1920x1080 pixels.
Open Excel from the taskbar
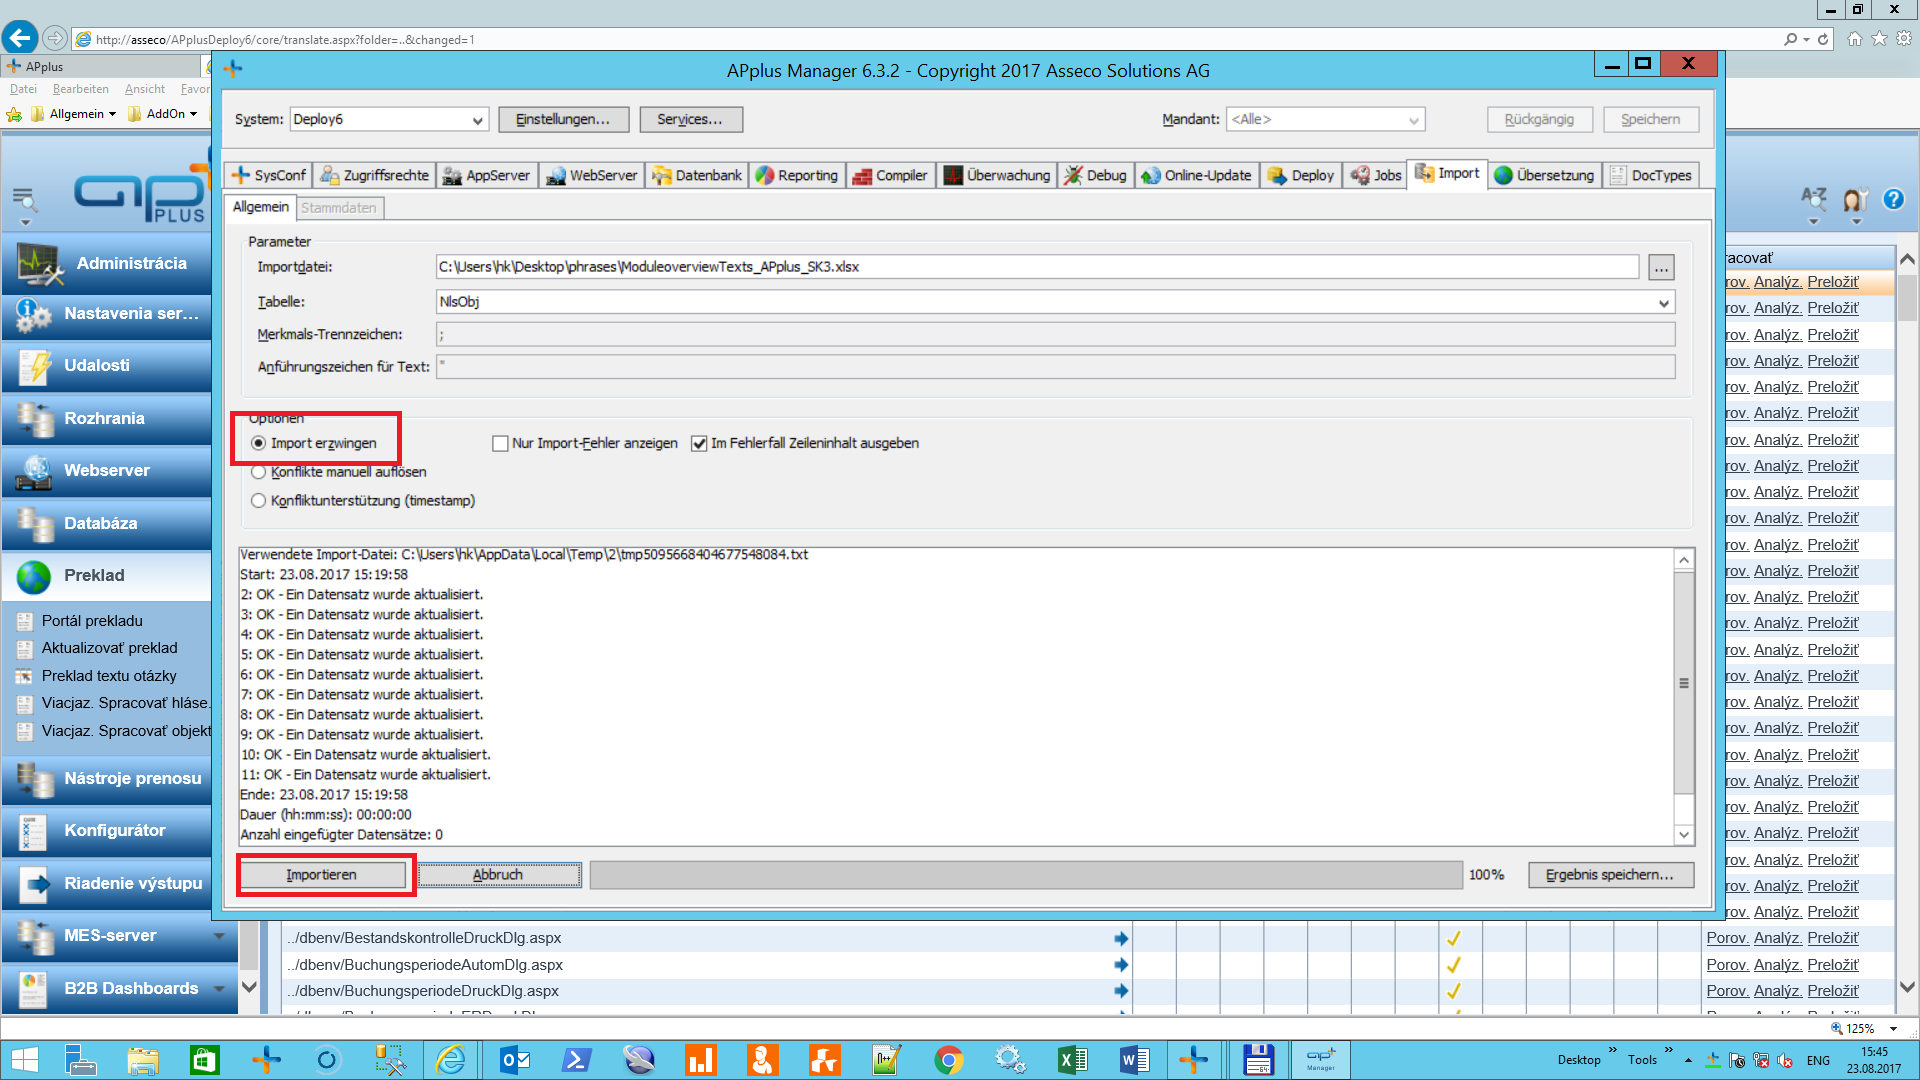coord(1072,1059)
